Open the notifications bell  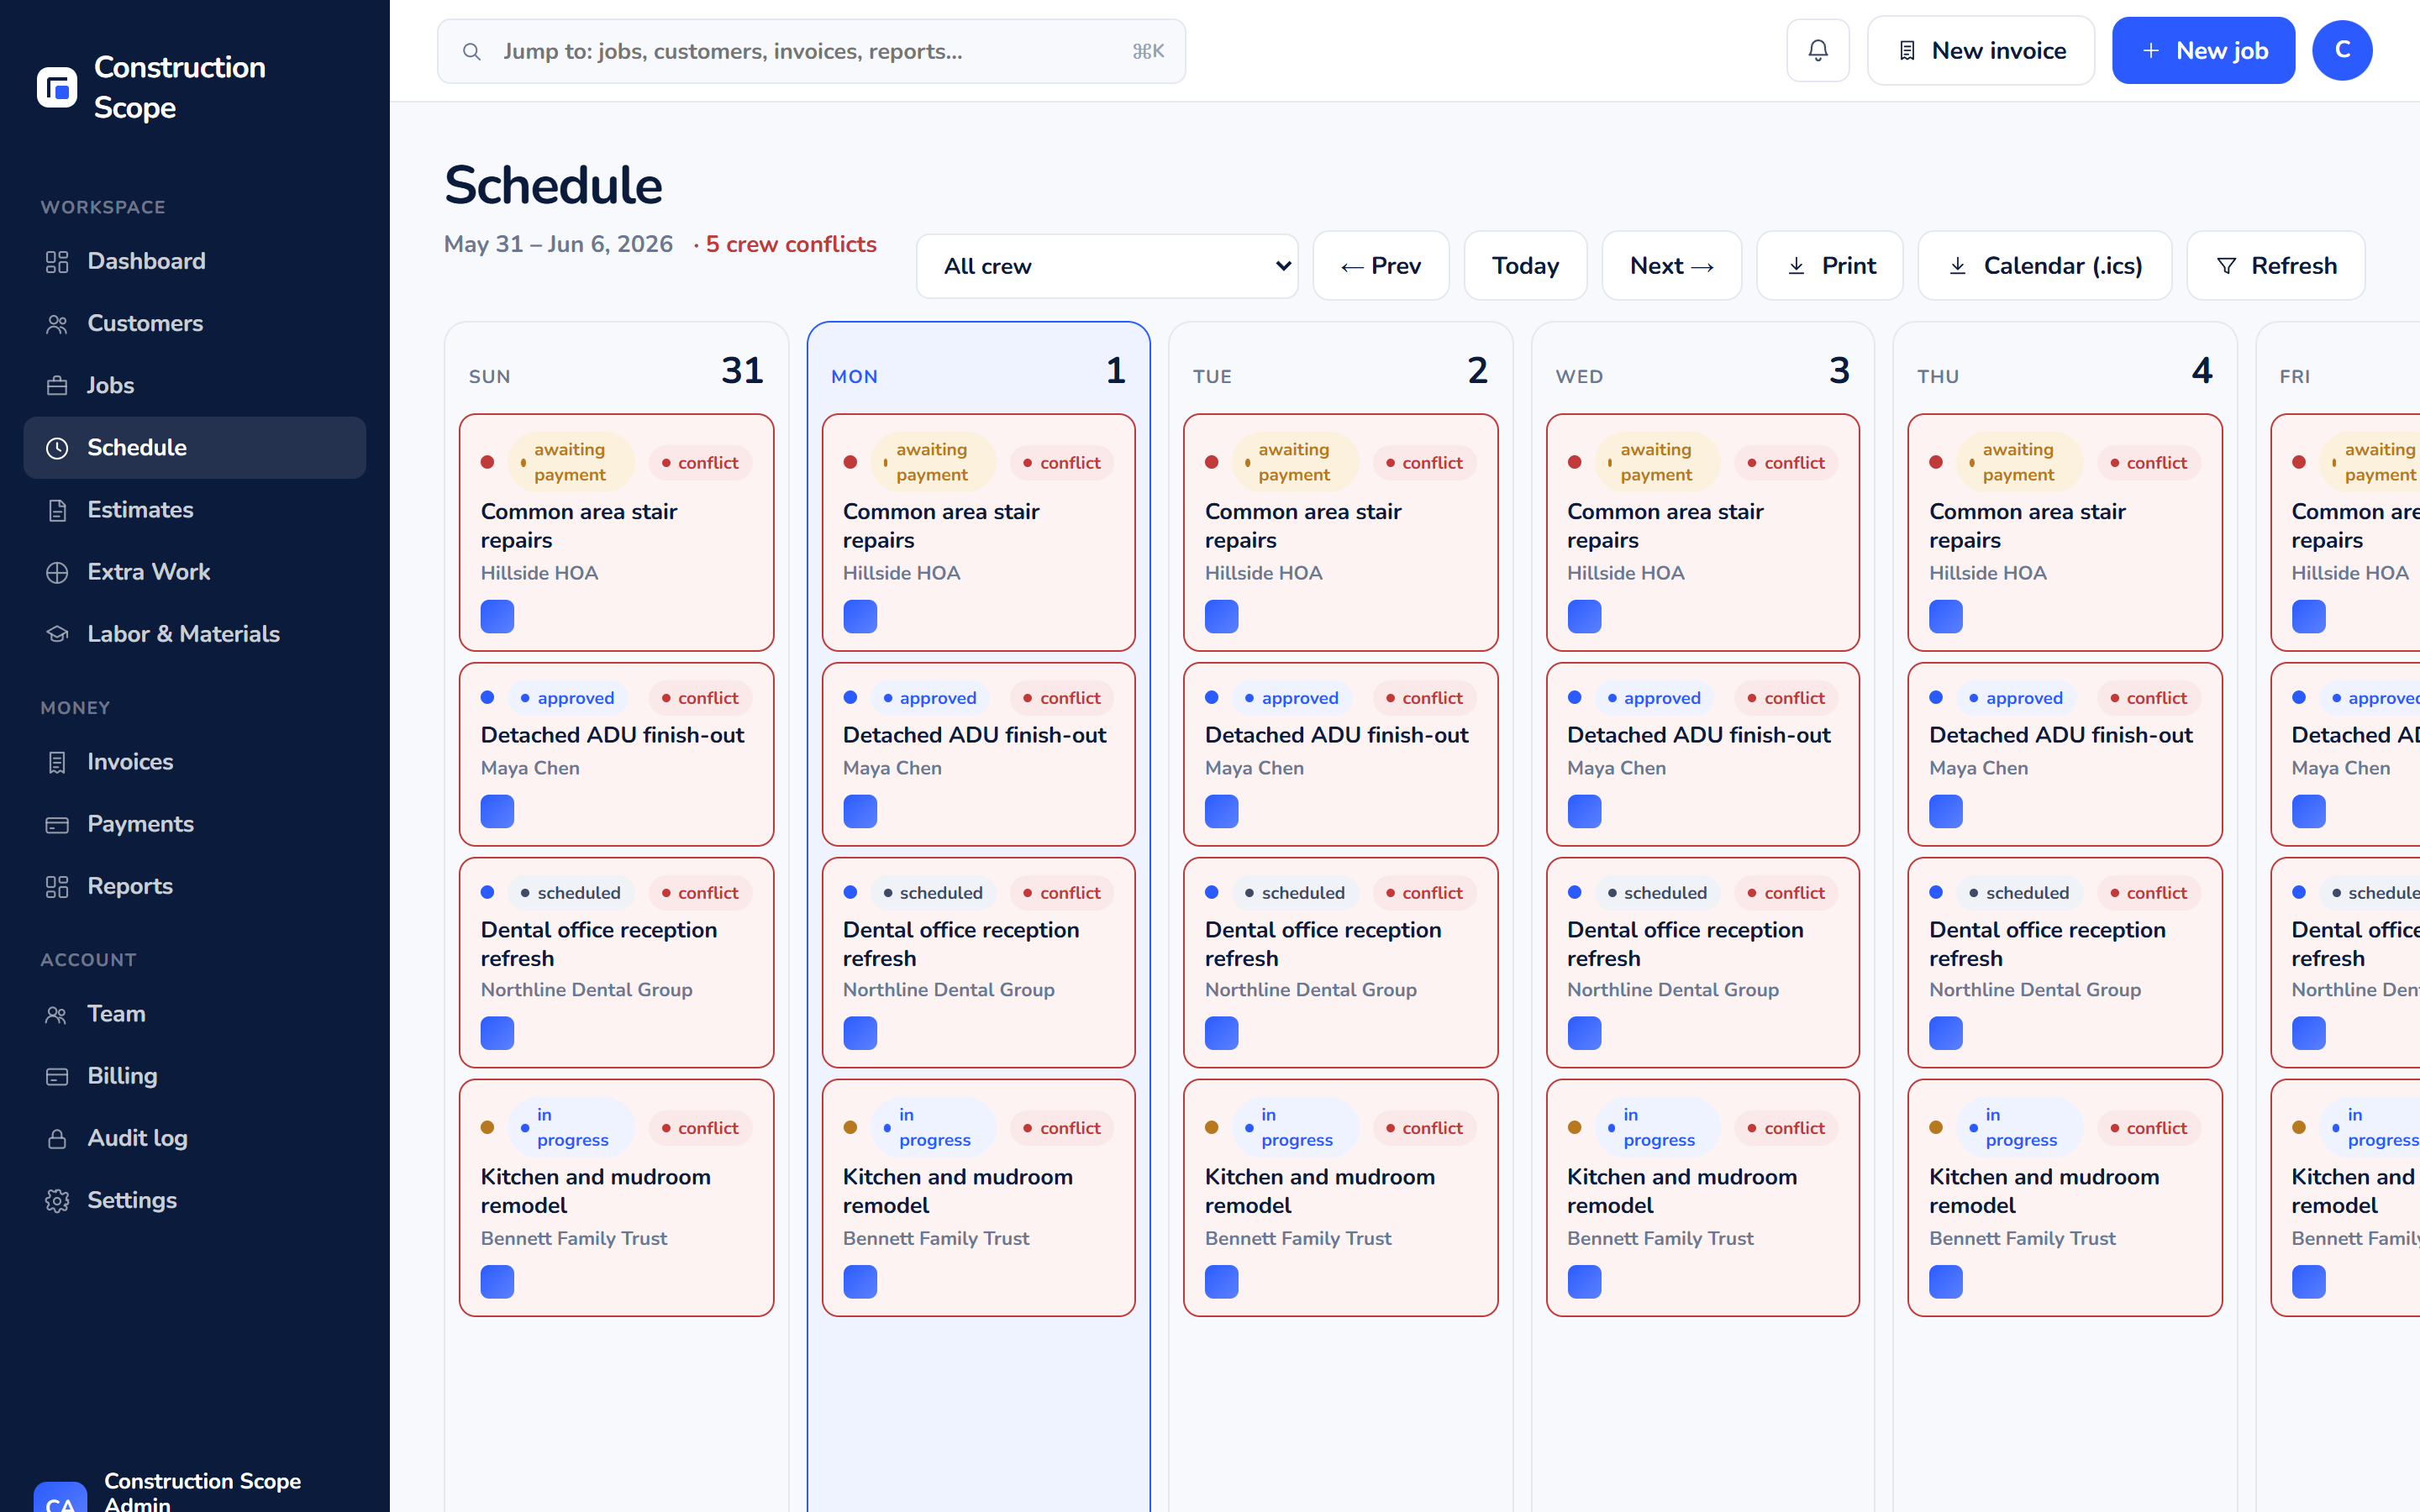1818,50
